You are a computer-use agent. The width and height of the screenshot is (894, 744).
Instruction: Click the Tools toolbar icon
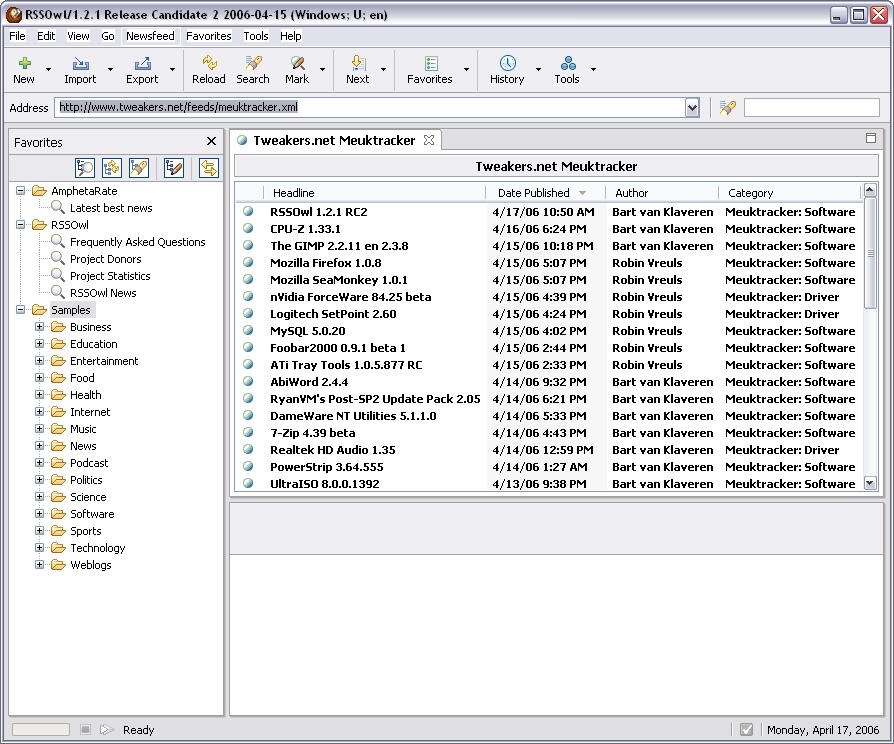[x=567, y=64]
